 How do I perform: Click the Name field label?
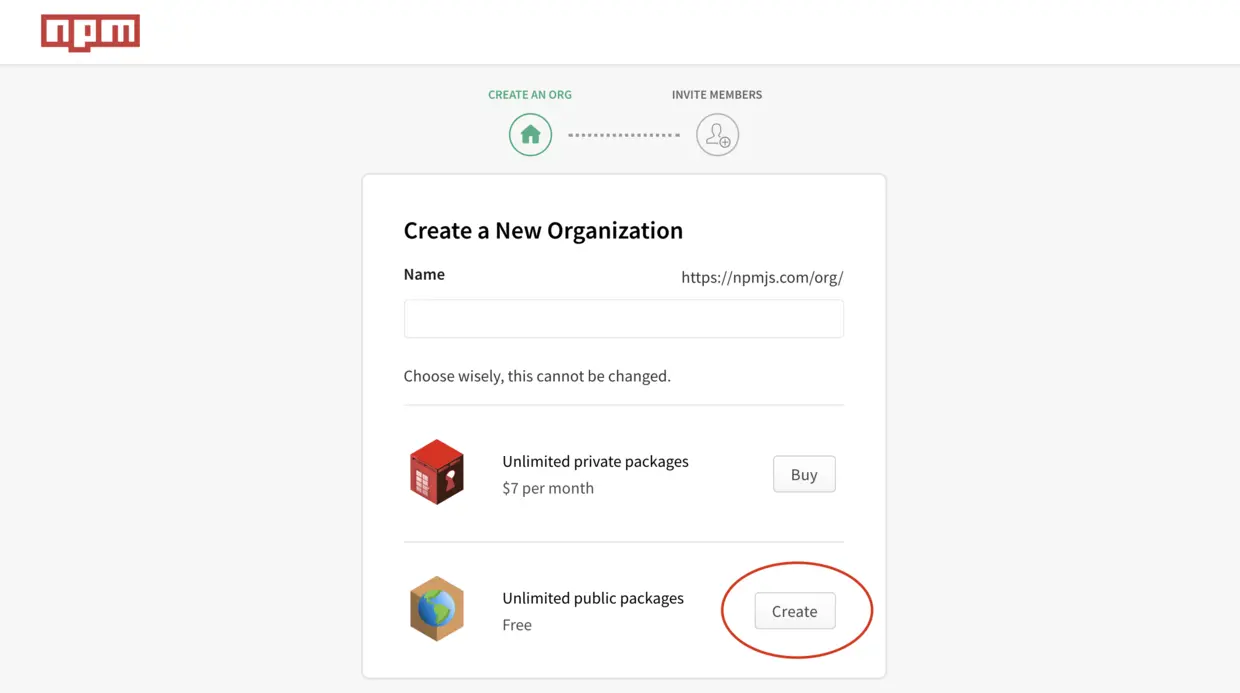click(424, 274)
